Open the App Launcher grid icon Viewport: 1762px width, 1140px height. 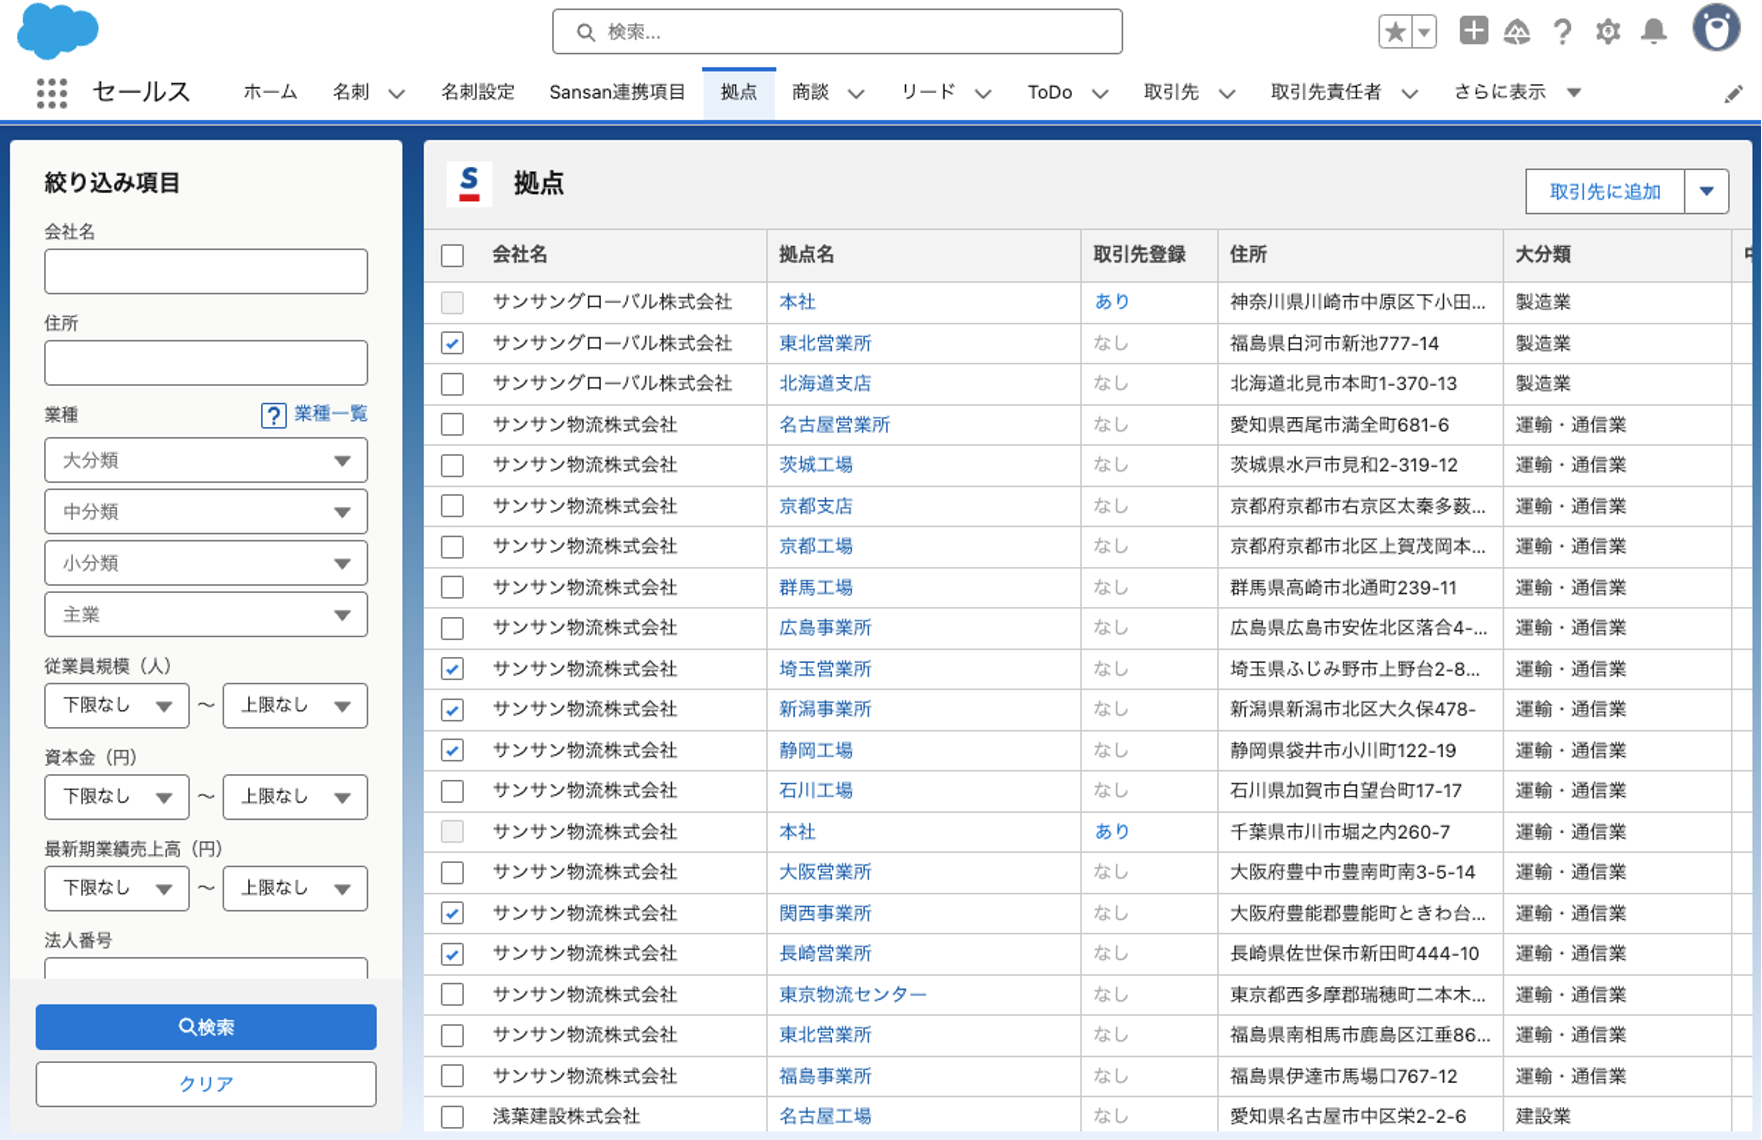coord(51,93)
